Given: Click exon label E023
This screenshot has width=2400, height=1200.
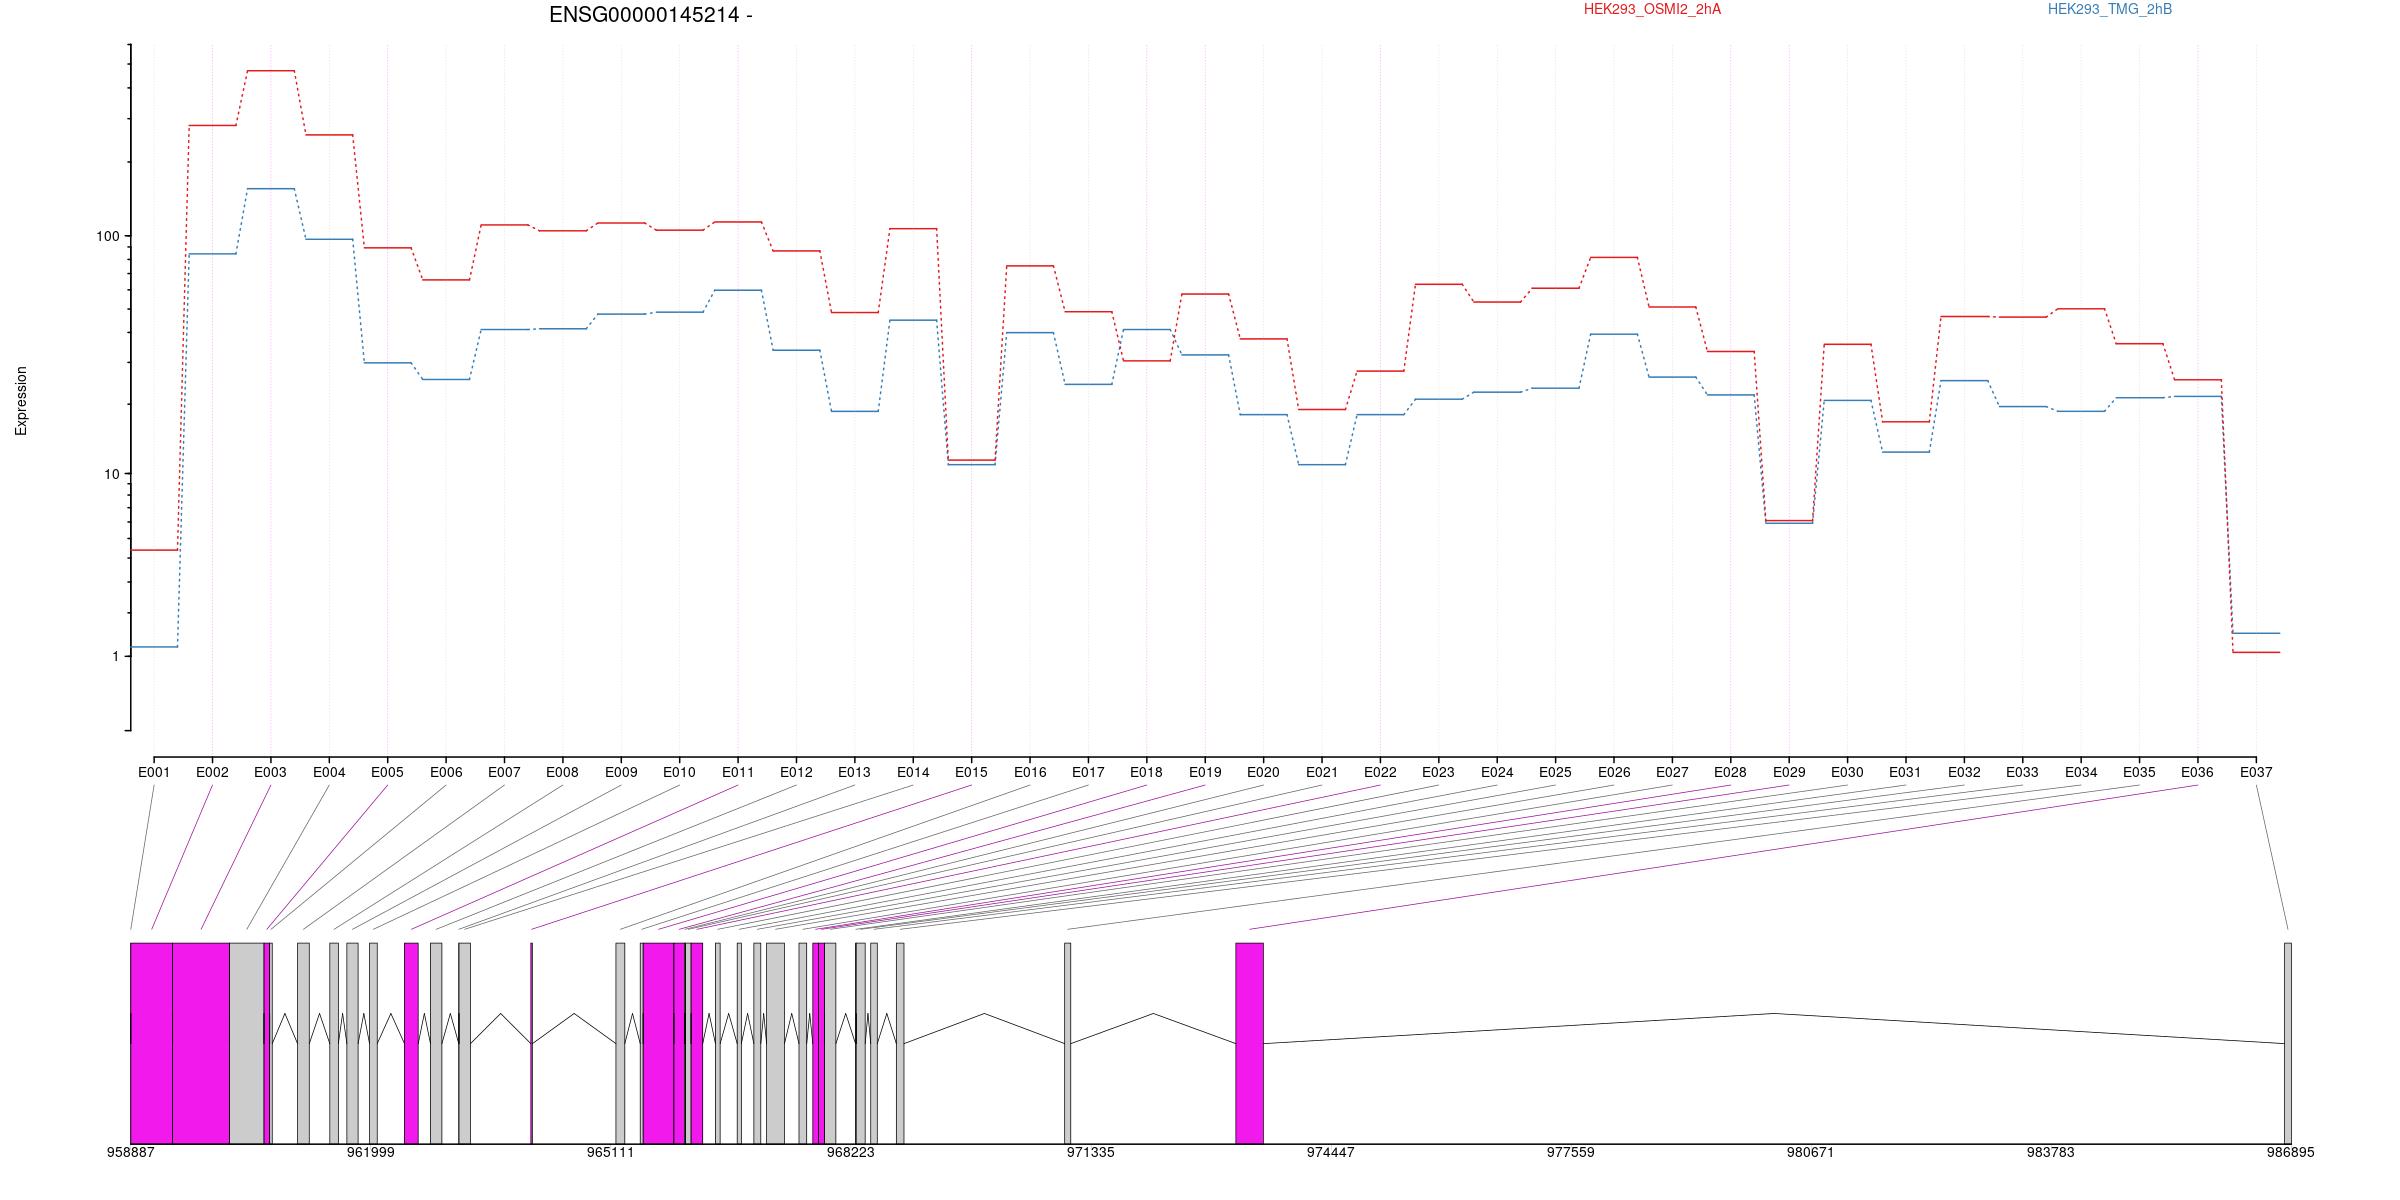Looking at the screenshot, I should tap(1438, 772).
